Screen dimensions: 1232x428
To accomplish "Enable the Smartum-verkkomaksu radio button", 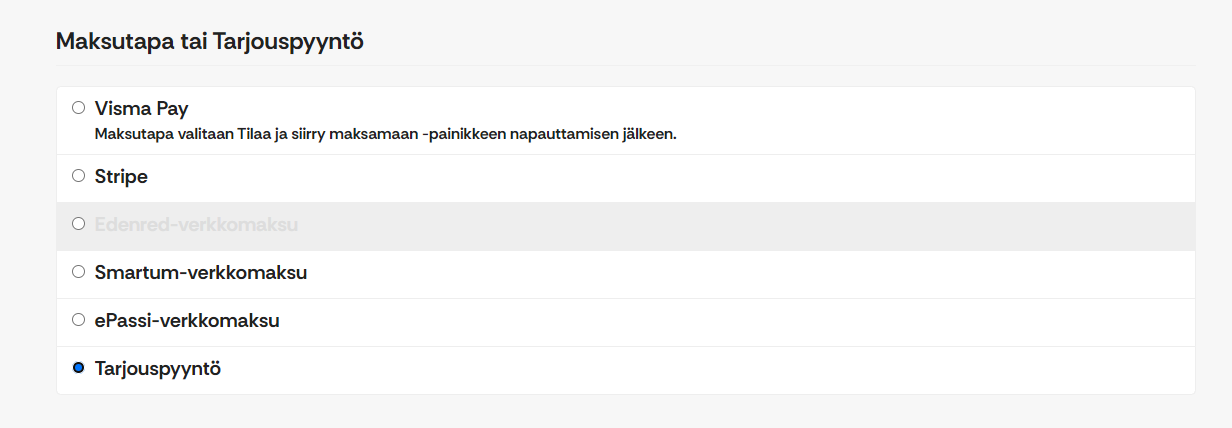I will click(79, 272).
